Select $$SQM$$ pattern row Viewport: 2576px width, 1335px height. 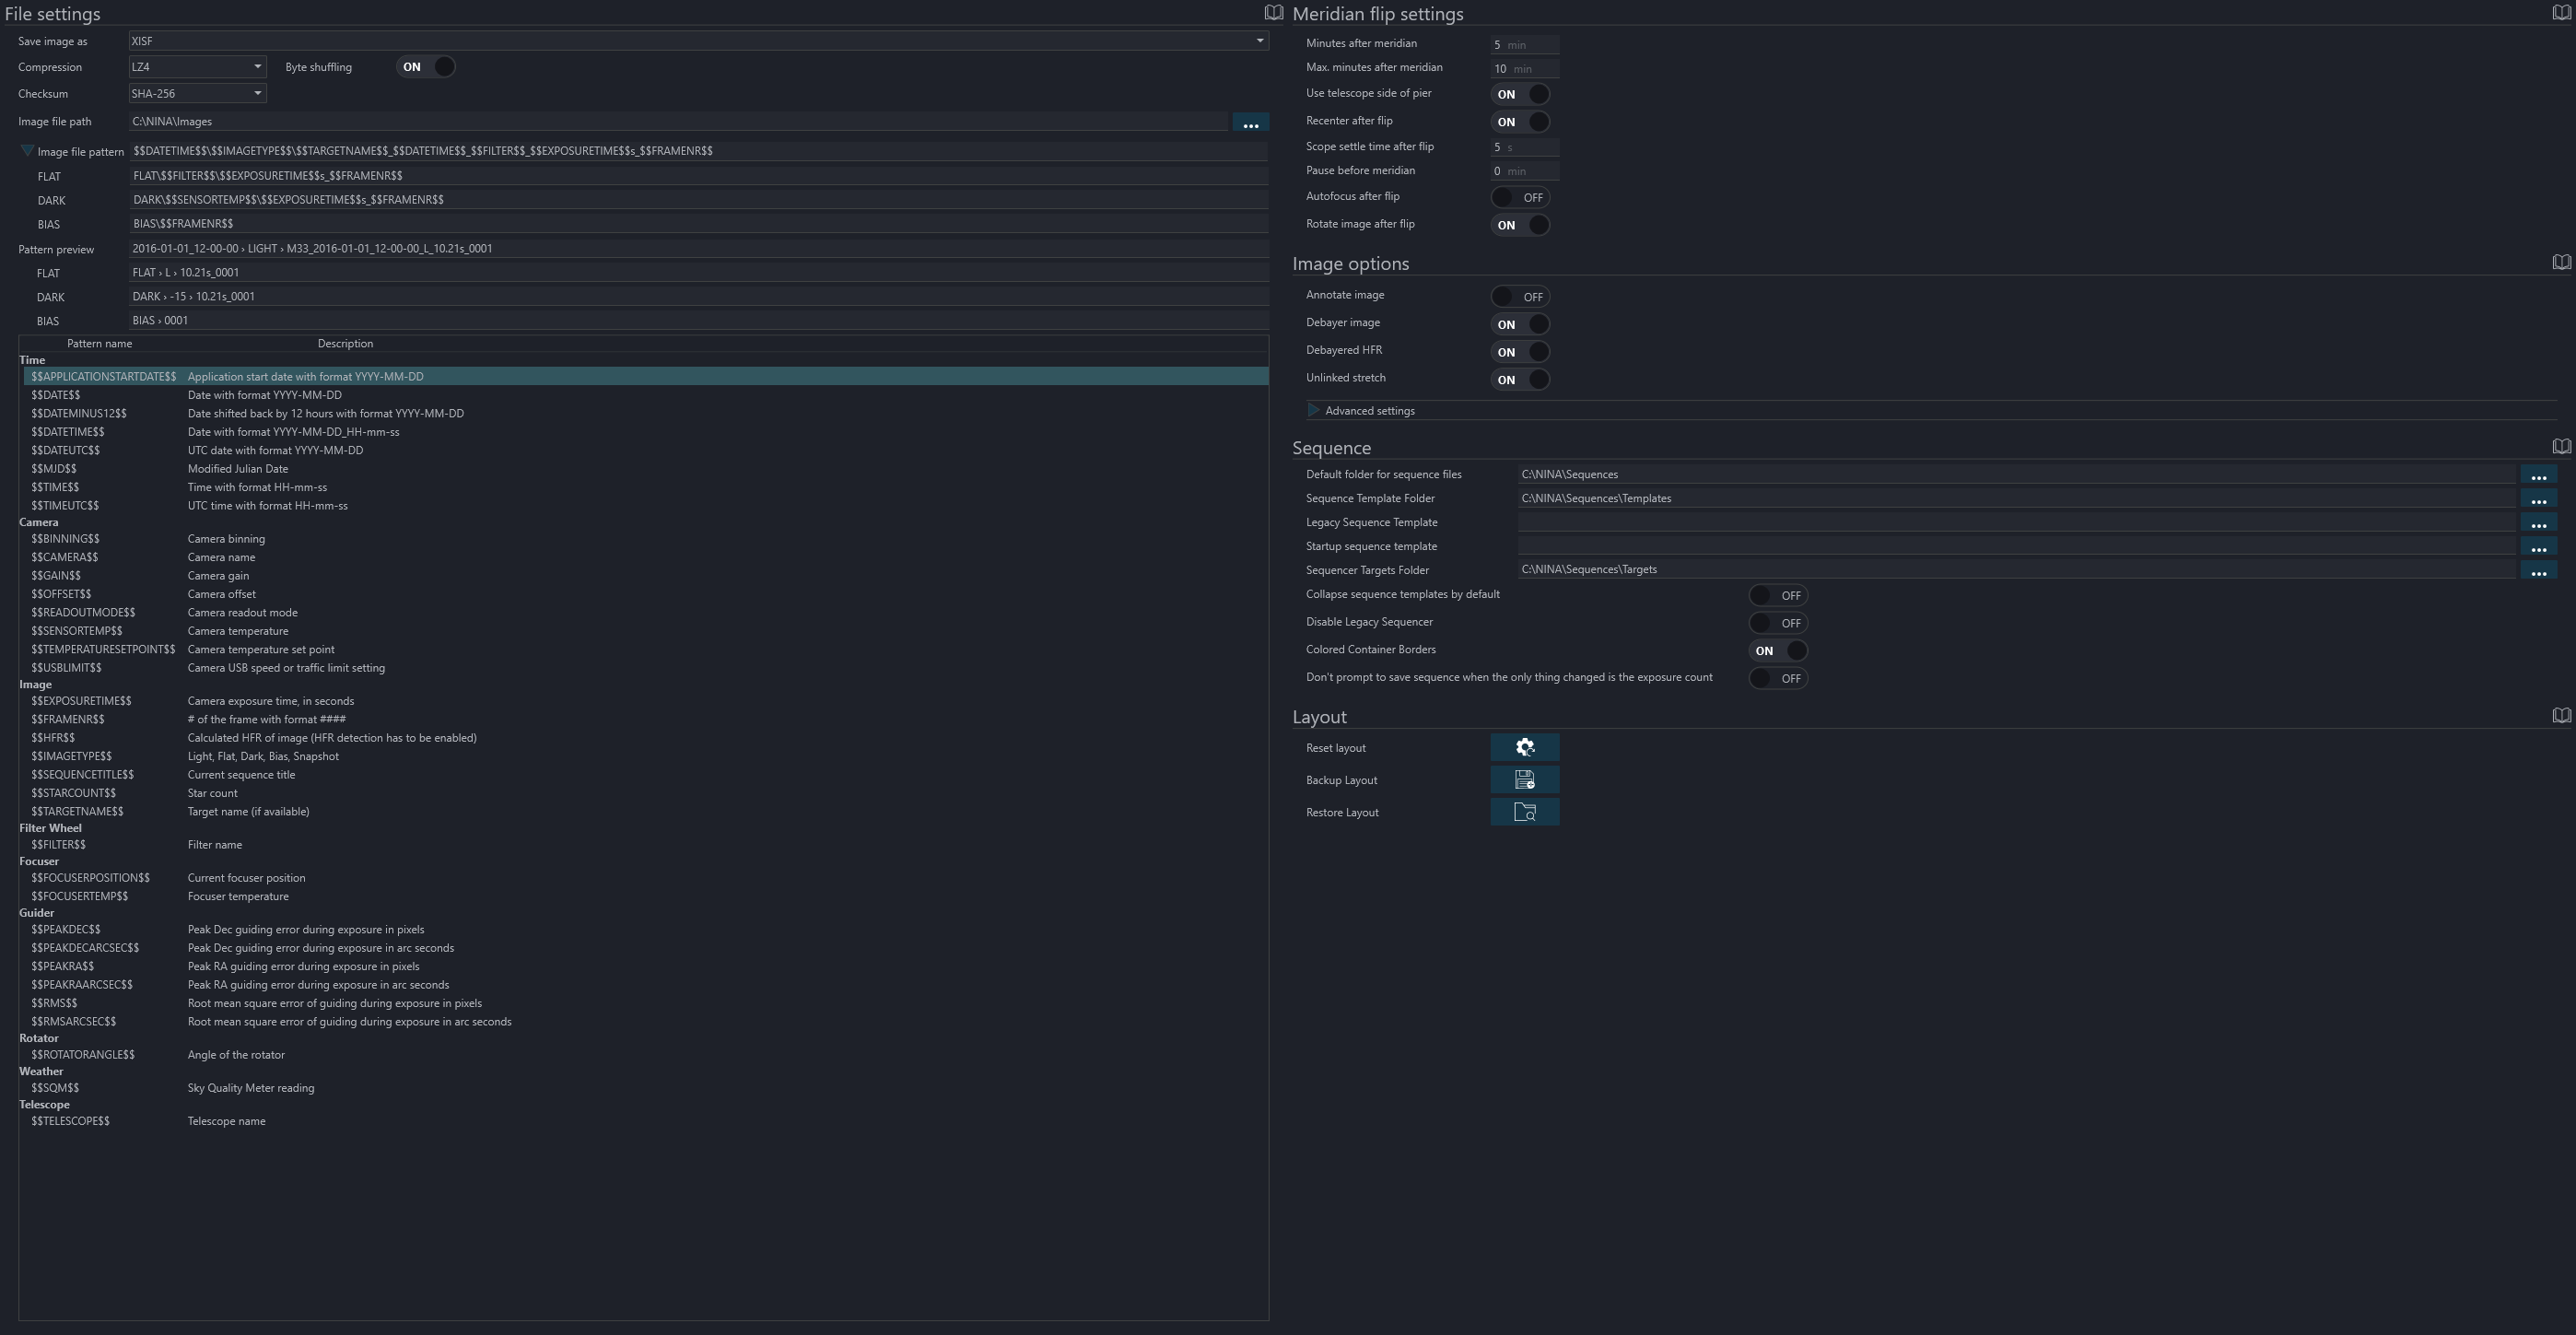[646, 1088]
